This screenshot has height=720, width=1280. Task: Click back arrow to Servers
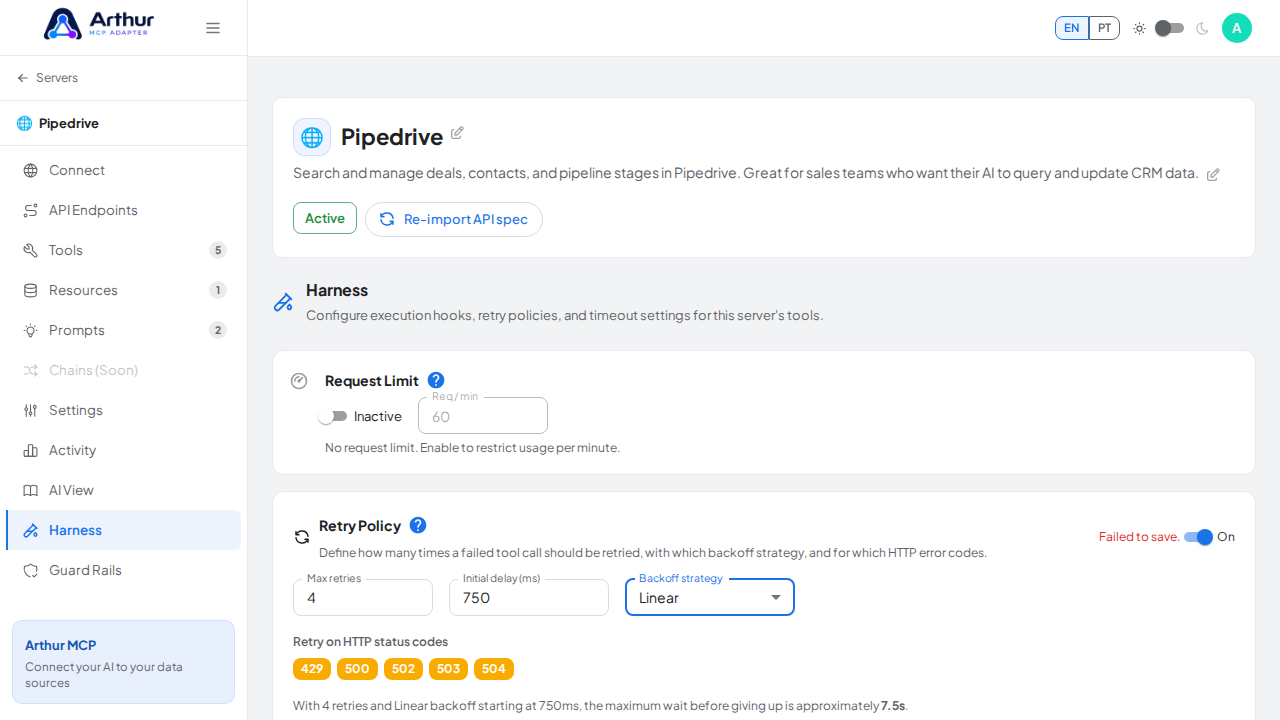pos(23,78)
